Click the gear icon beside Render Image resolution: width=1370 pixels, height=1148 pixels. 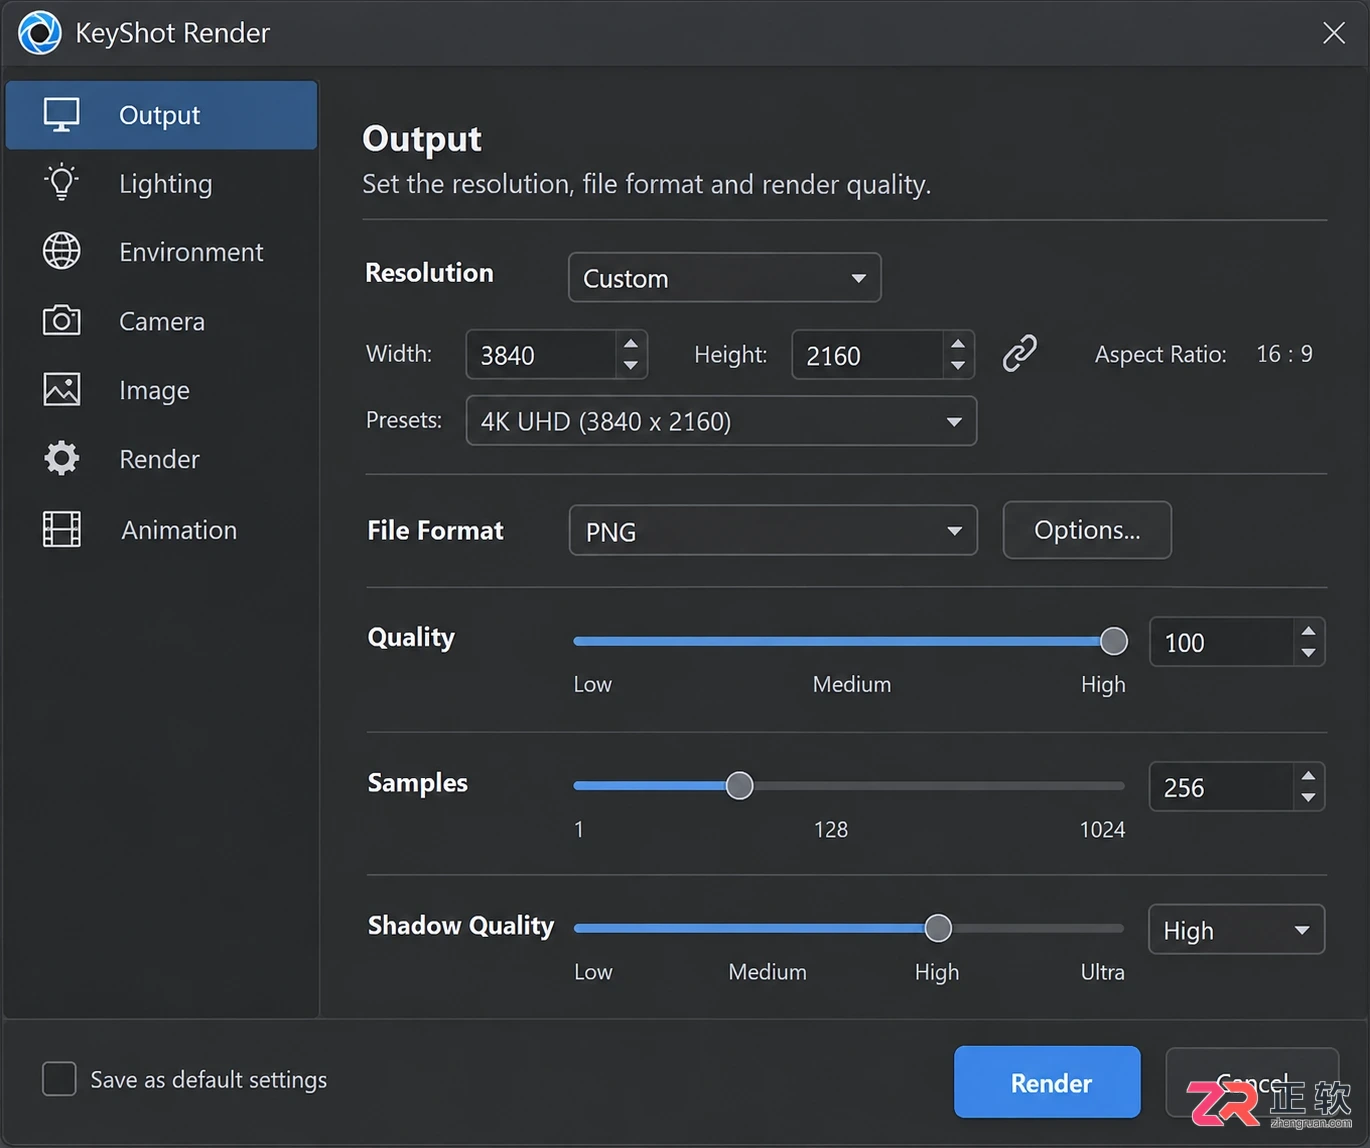[61, 458]
